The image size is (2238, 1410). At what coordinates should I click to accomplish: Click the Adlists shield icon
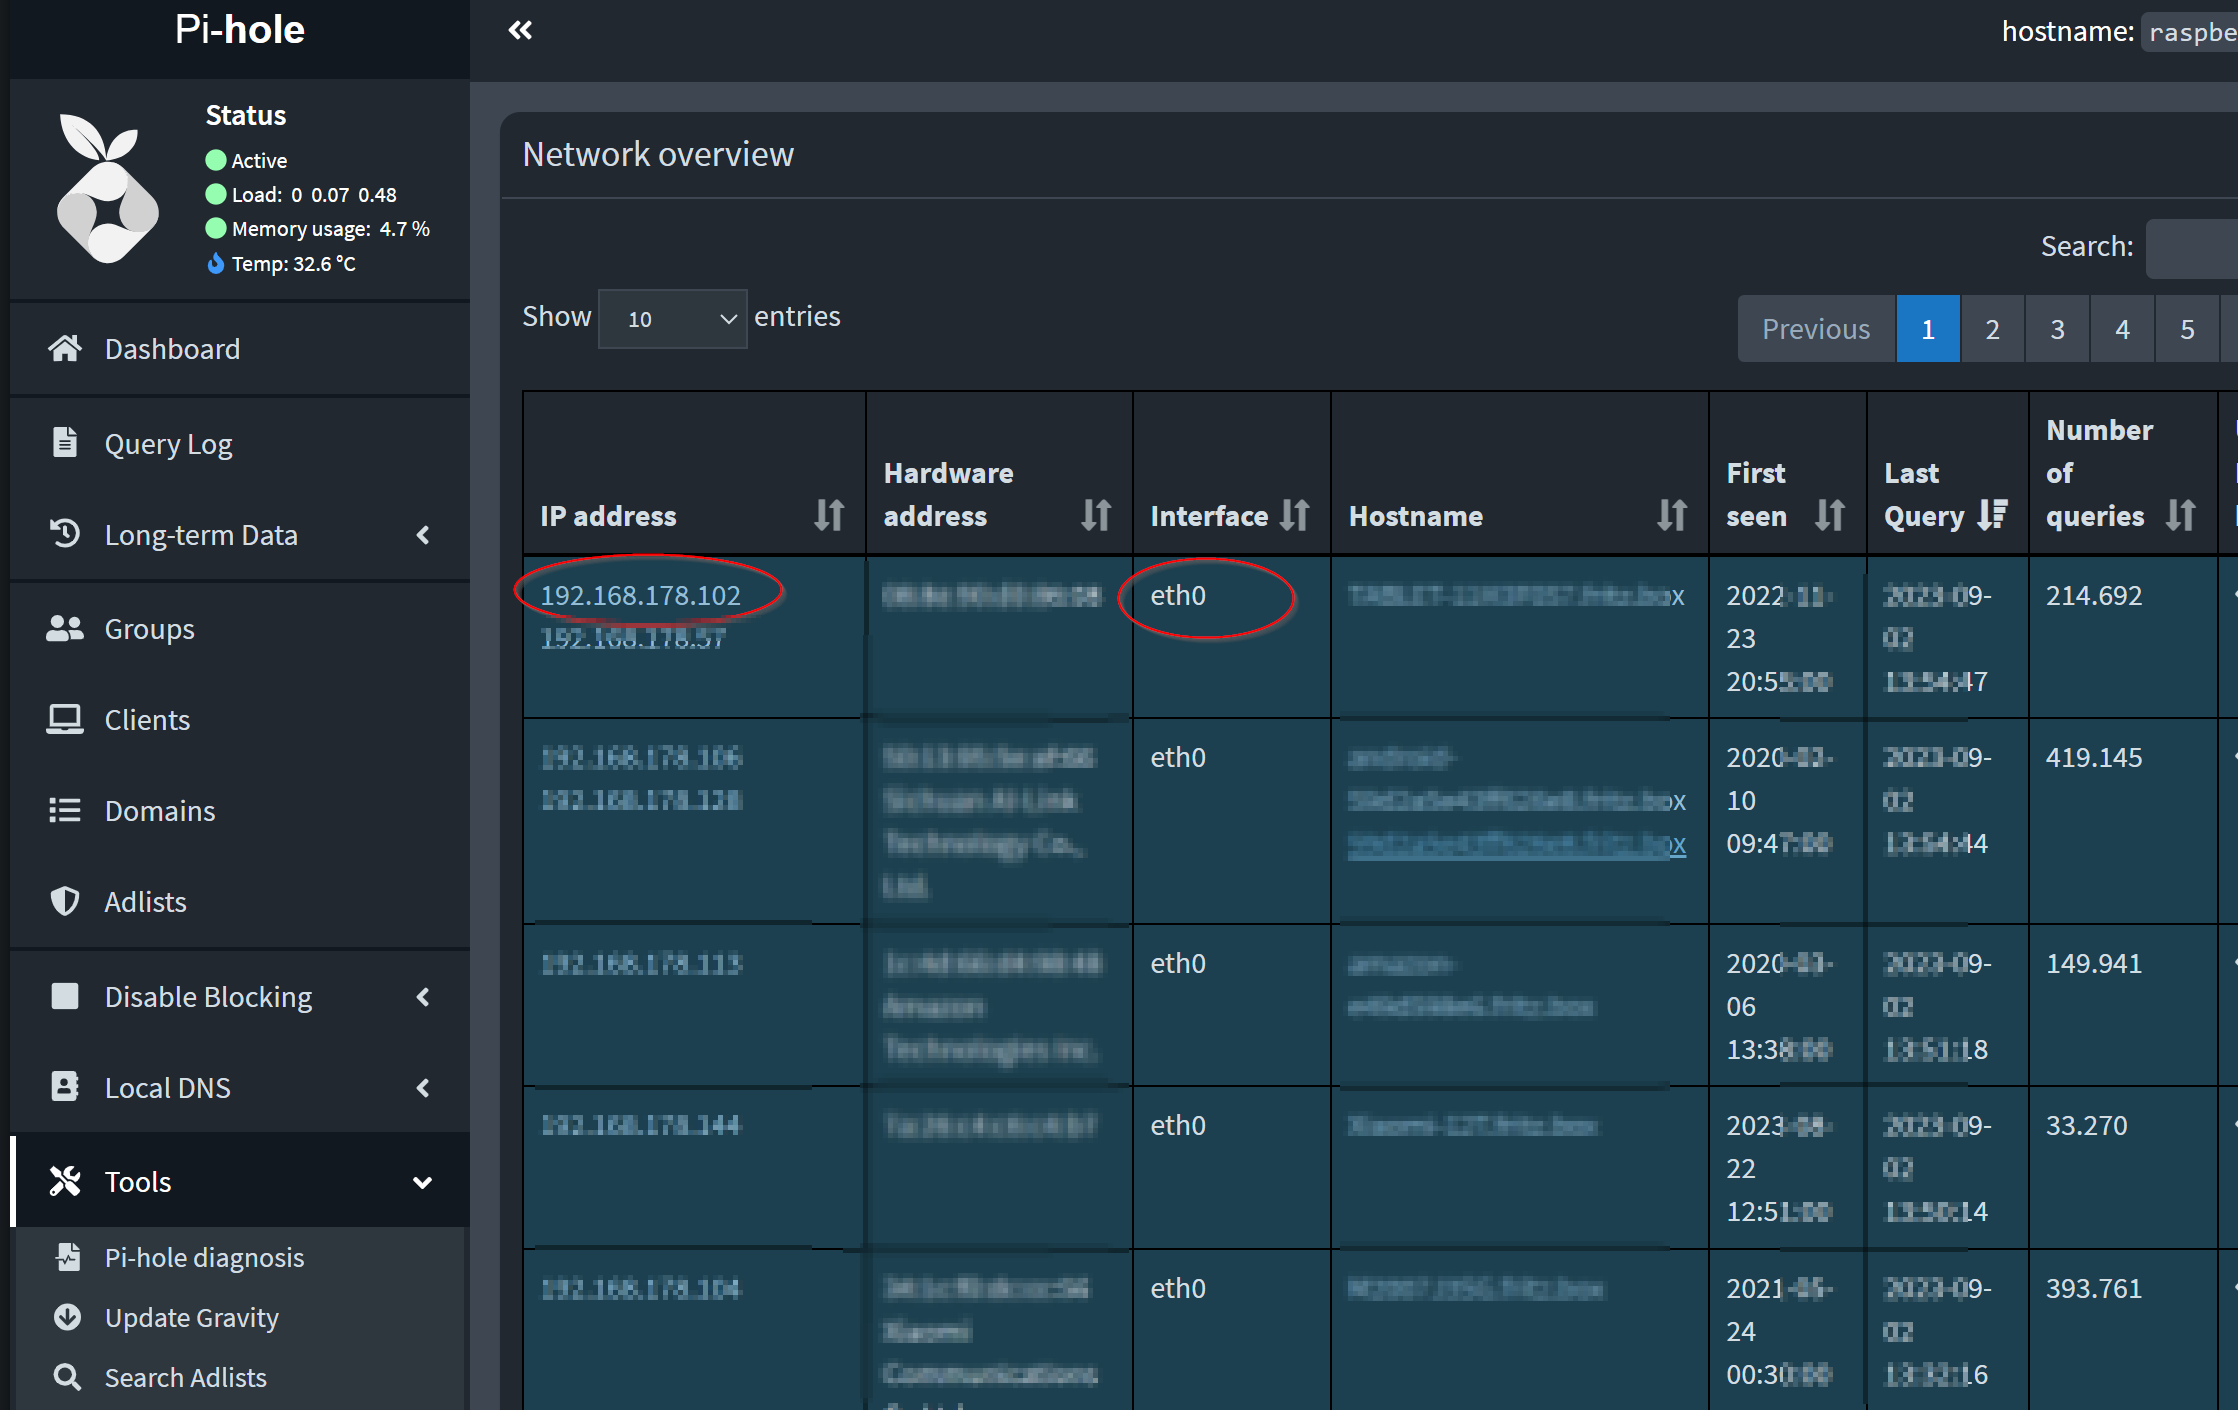(x=65, y=901)
